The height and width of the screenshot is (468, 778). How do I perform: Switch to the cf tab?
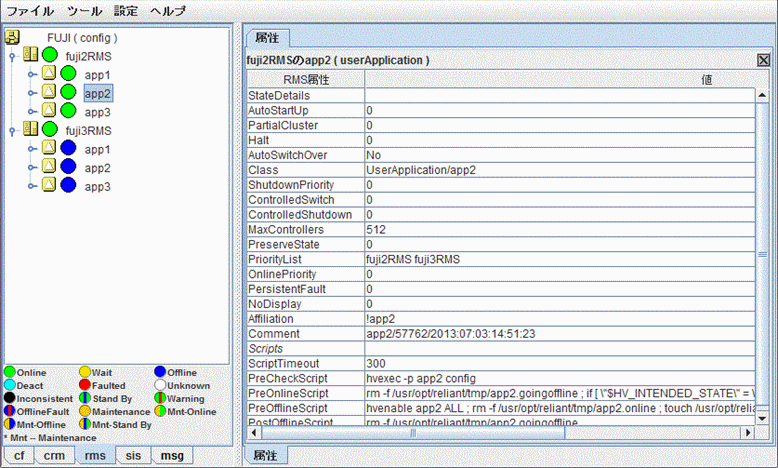tap(19, 456)
